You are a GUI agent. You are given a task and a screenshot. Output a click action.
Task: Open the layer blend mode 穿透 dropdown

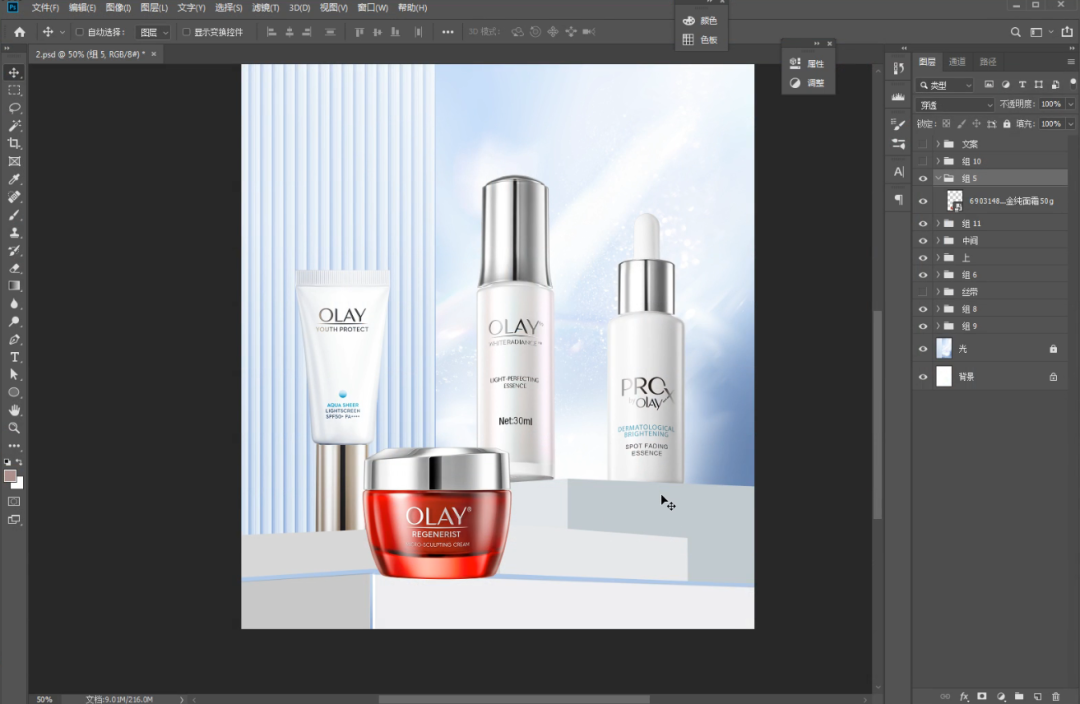(955, 105)
